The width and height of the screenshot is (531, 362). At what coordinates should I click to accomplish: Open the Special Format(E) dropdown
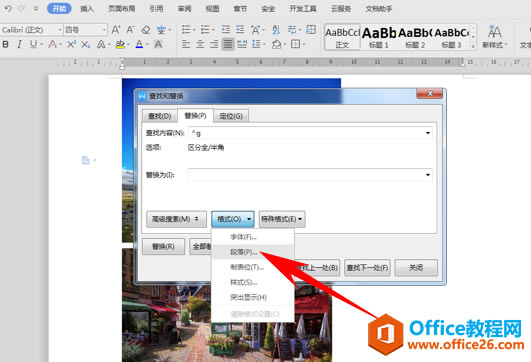click(282, 219)
